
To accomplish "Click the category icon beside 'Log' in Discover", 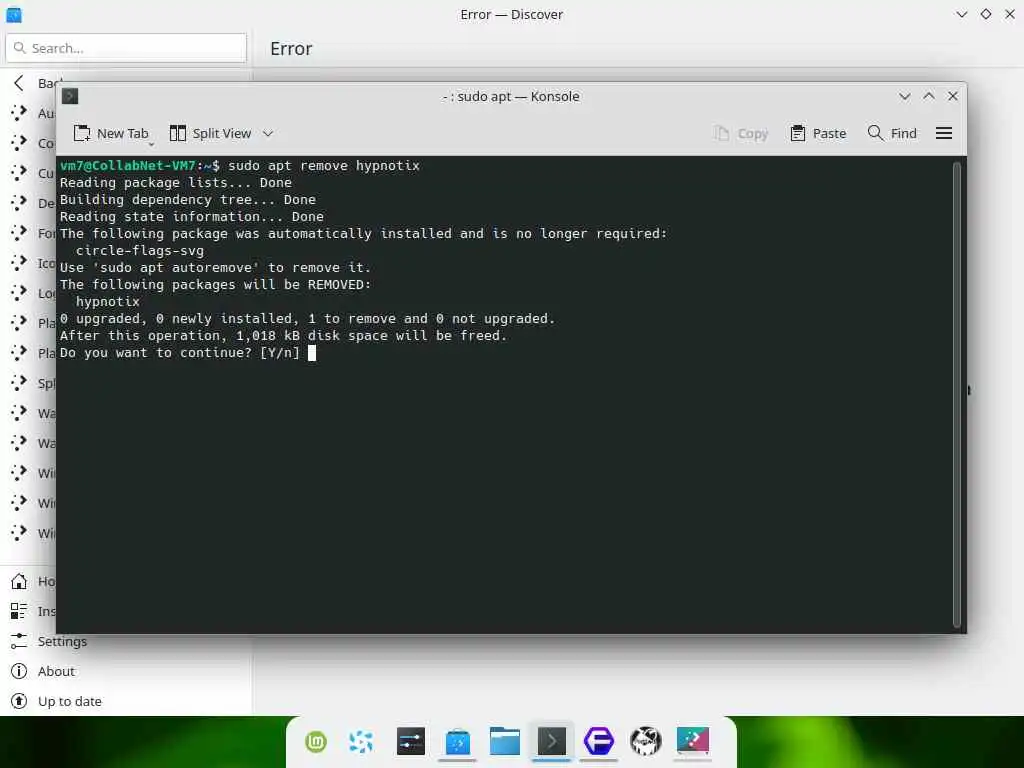I will click(x=19, y=293).
